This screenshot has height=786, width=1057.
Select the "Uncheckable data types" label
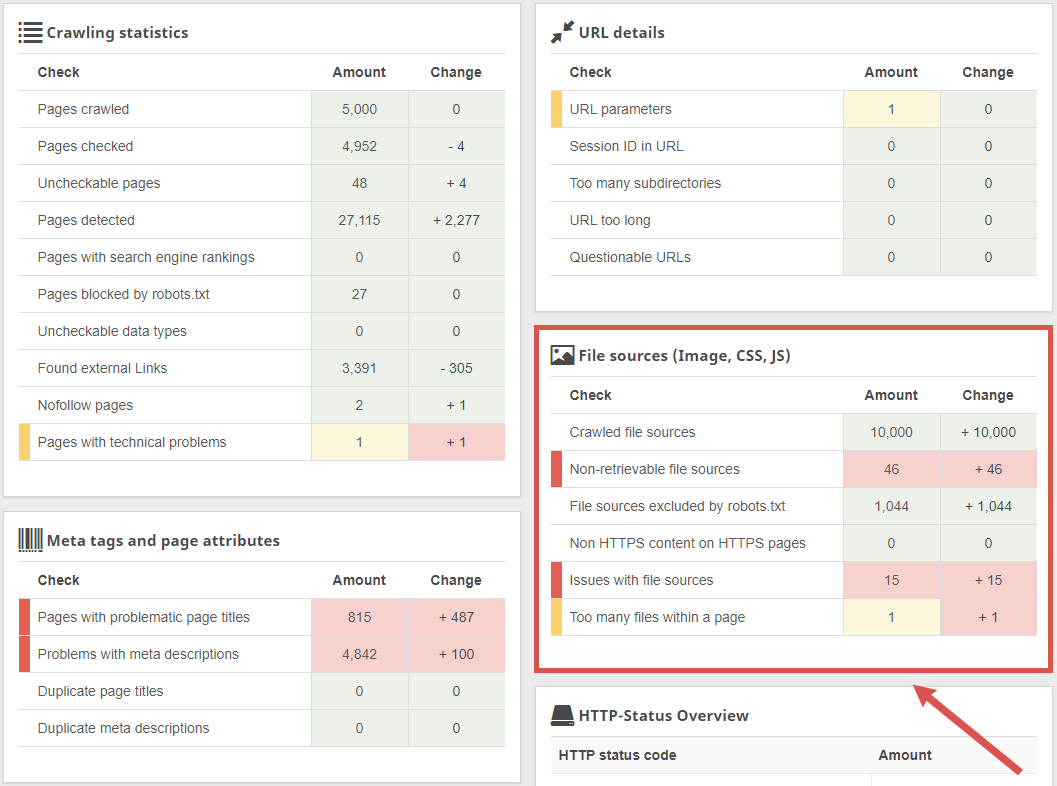[x=112, y=332]
